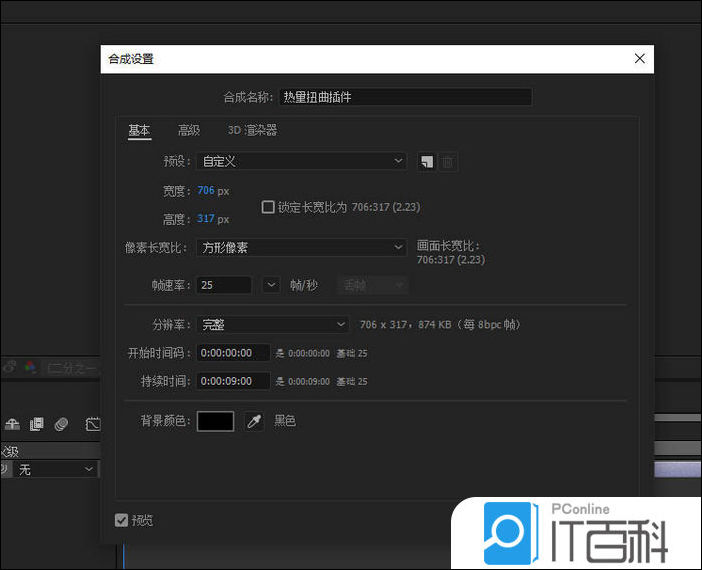Image resolution: width=702 pixels, height=570 pixels.
Task: Open the 预设 dropdown
Action: pyautogui.click(x=301, y=161)
